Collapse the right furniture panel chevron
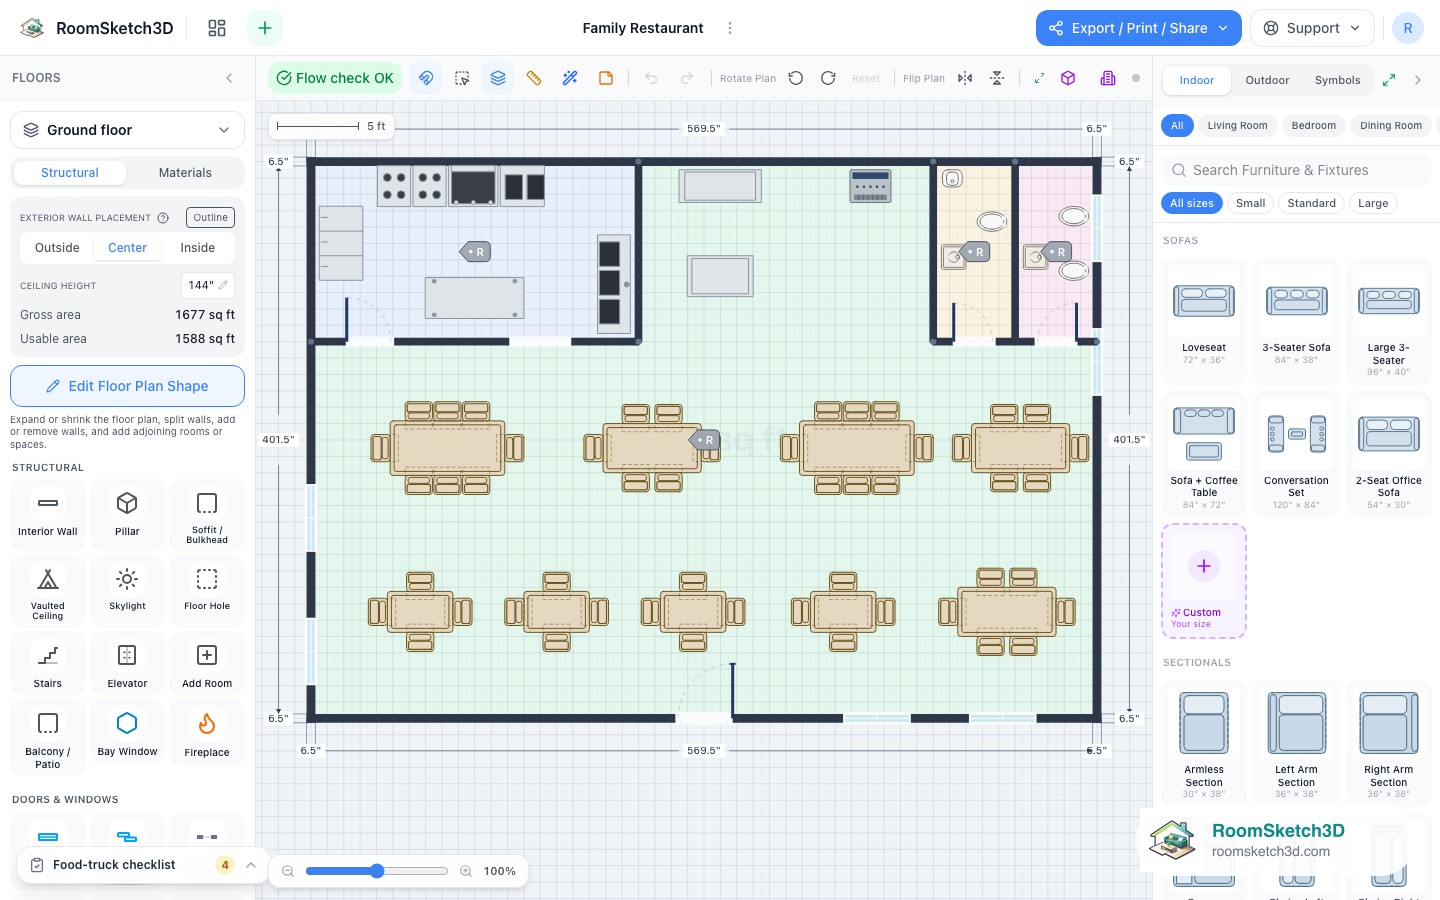Image resolution: width=1440 pixels, height=900 pixels. coord(1418,80)
